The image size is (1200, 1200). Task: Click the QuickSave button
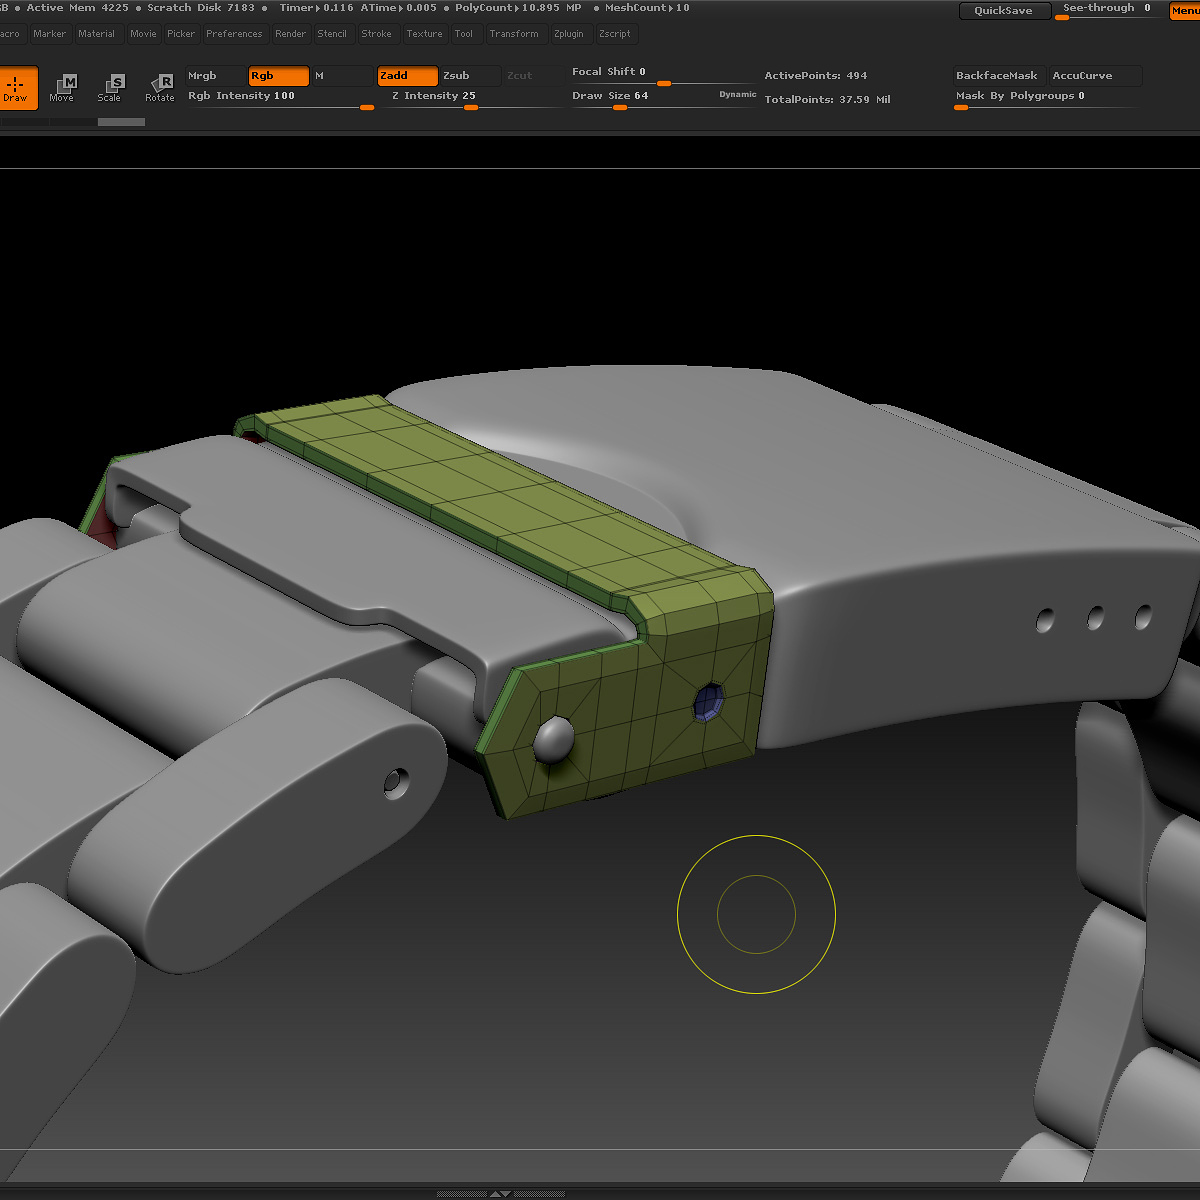tap(1003, 11)
